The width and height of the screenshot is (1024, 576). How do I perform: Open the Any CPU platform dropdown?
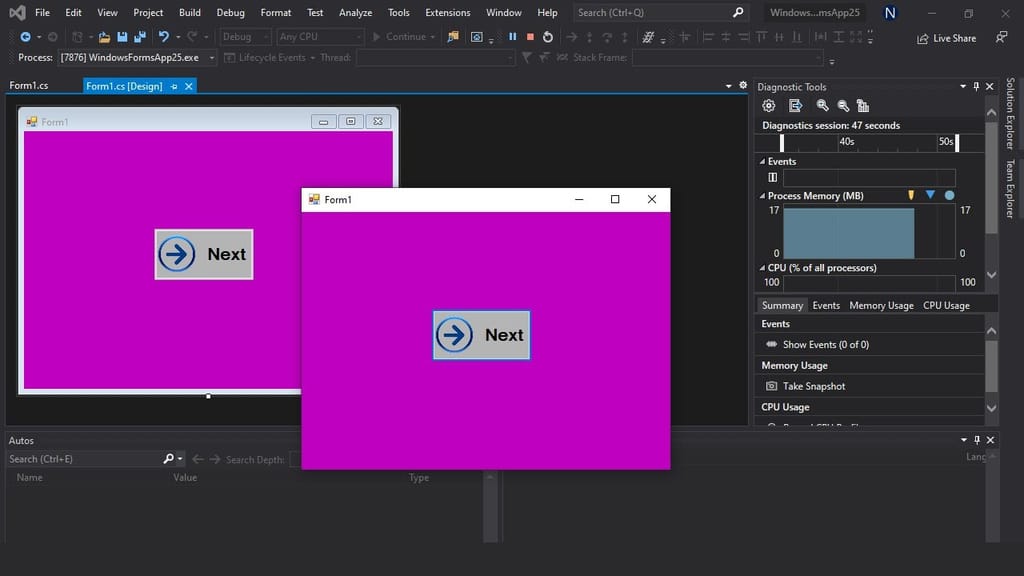(x=318, y=36)
